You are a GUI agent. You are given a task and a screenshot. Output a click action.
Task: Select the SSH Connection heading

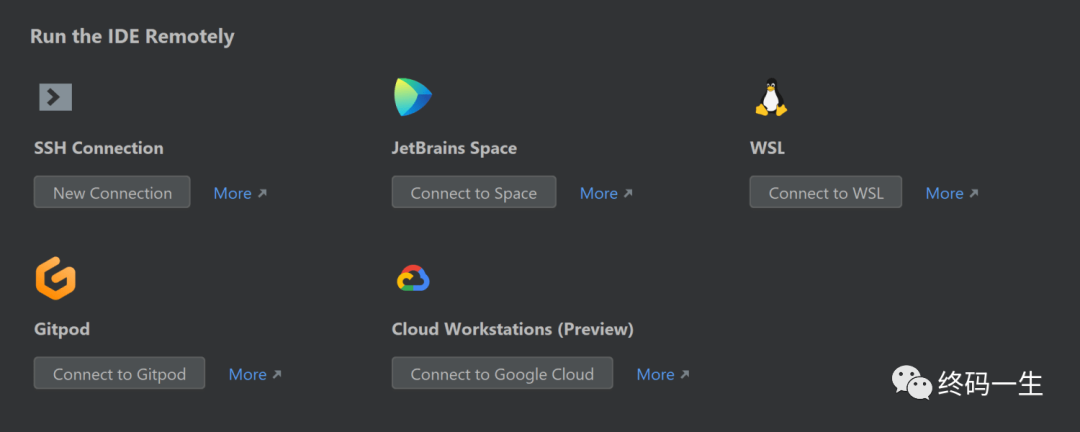click(x=98, y=148)
